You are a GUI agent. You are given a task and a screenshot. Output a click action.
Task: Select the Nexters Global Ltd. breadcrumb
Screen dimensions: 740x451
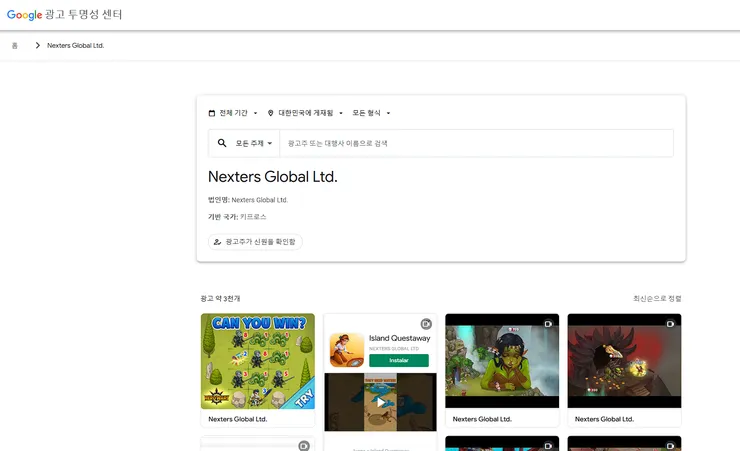pyautogui.click(x=76, y=45)
